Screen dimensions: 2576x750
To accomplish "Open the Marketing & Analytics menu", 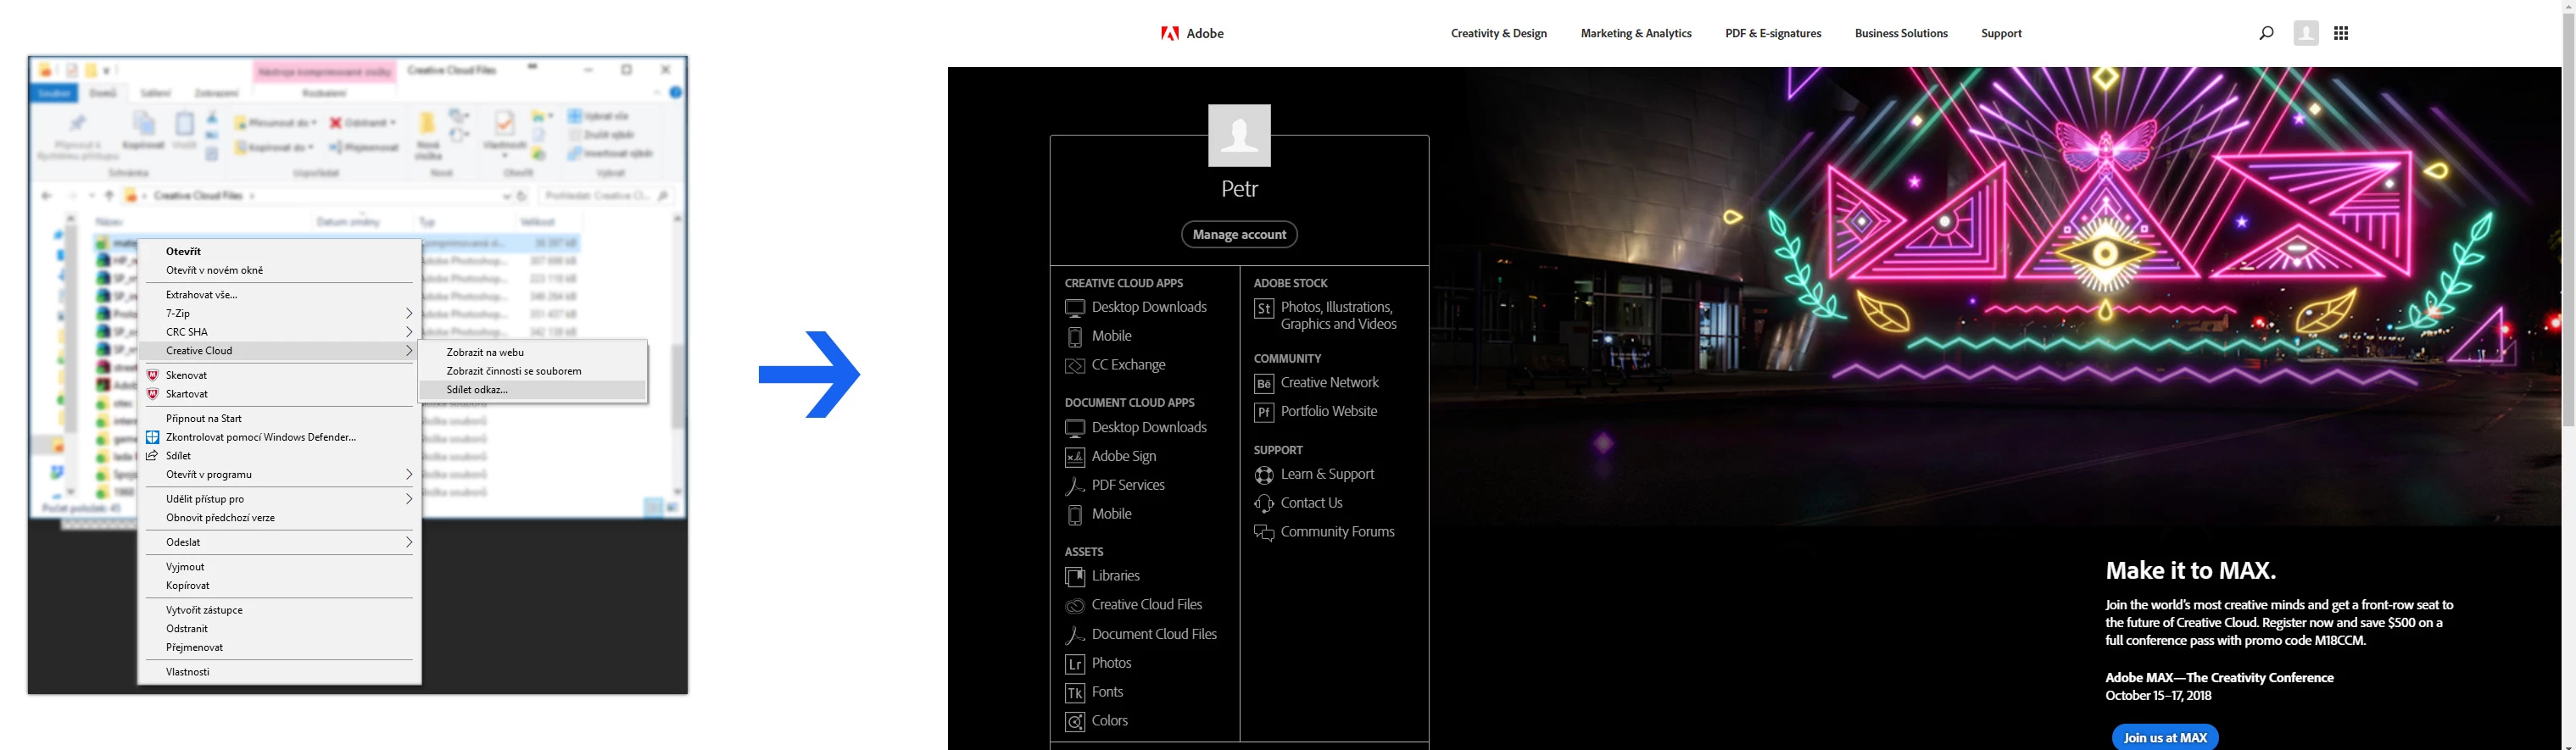I will coord(1636,33).
